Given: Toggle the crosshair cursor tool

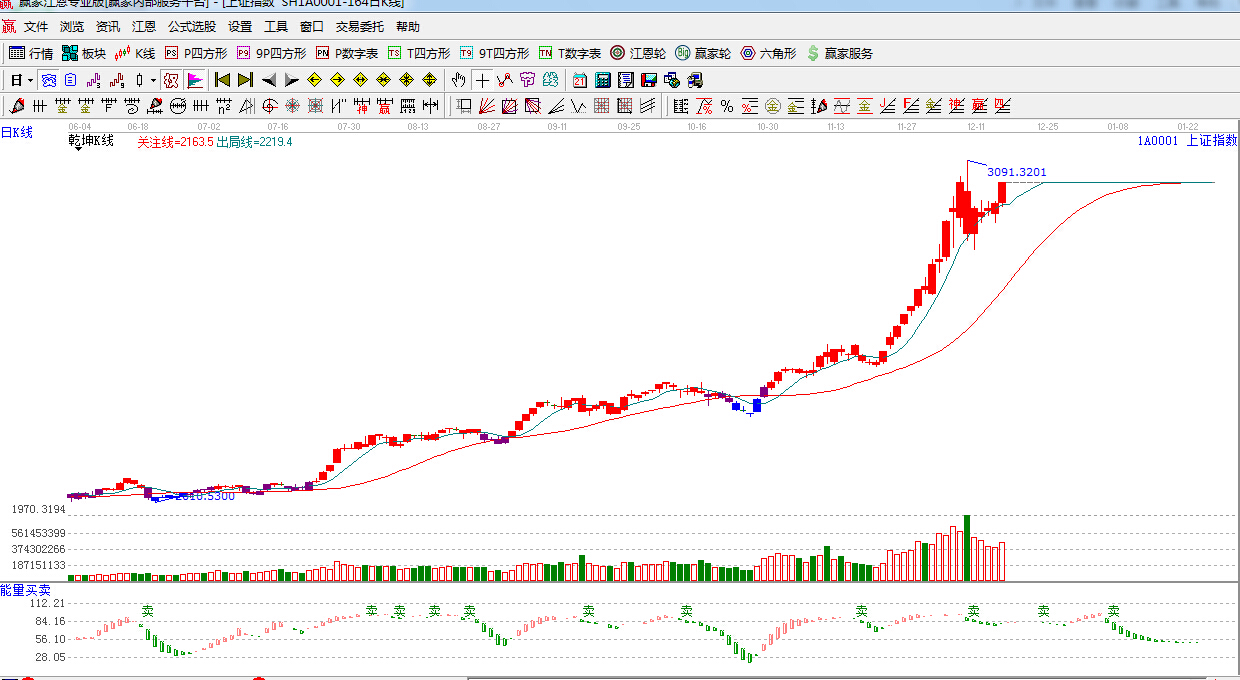Looking at the screenshot, I should tap(483, 80).
